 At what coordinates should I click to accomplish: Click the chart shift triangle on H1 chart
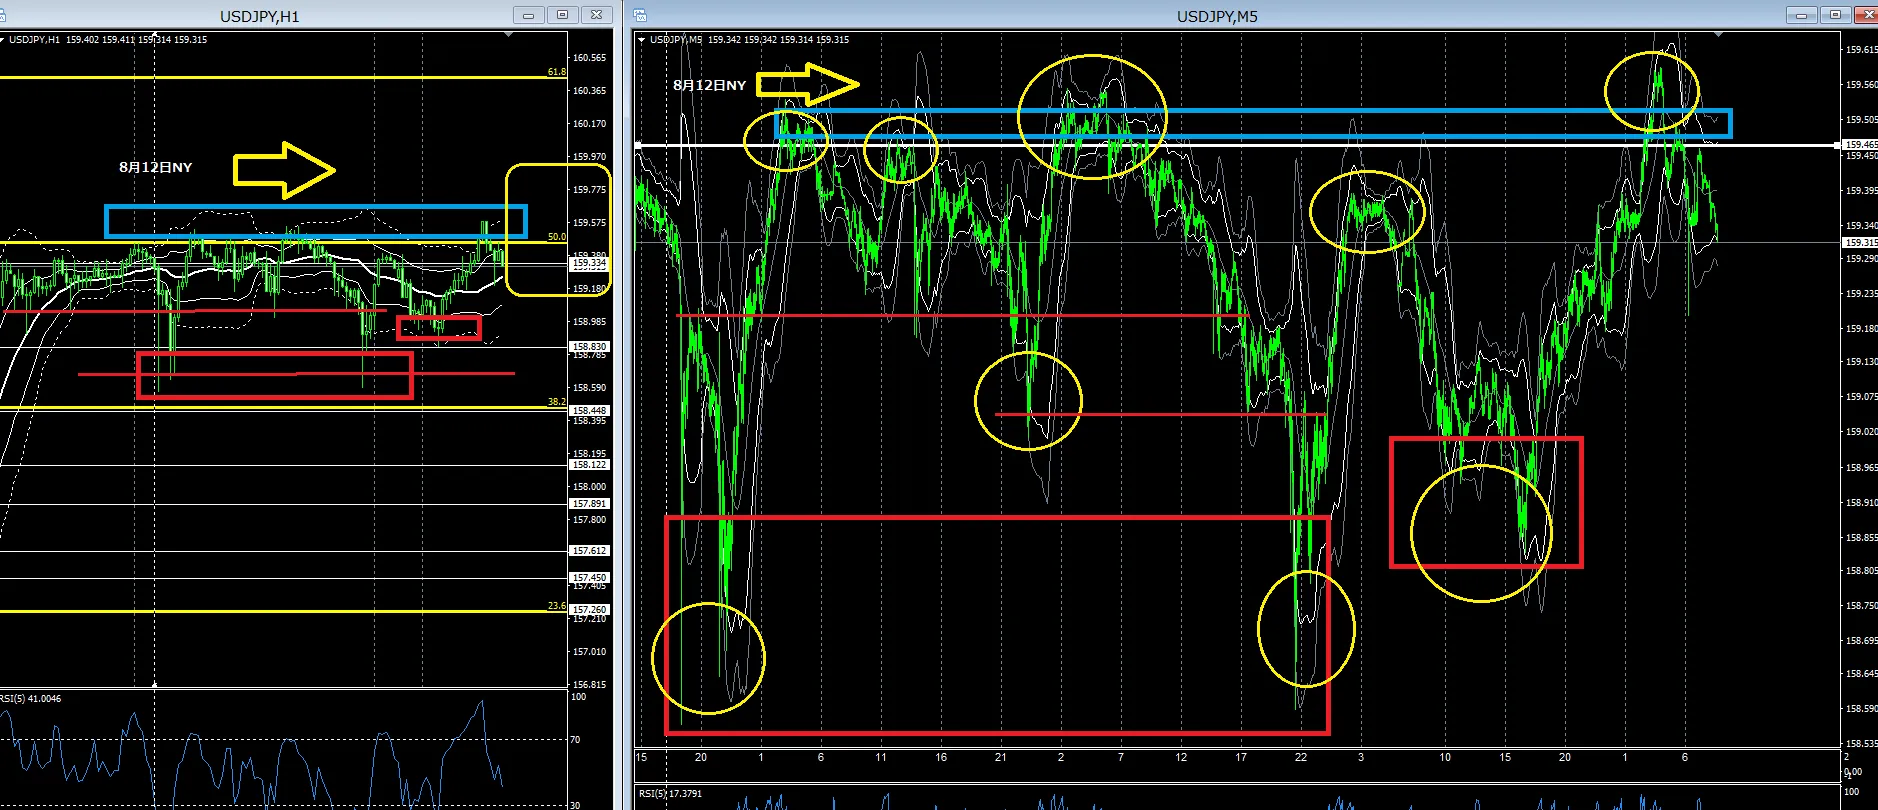[x=509, y=35]
